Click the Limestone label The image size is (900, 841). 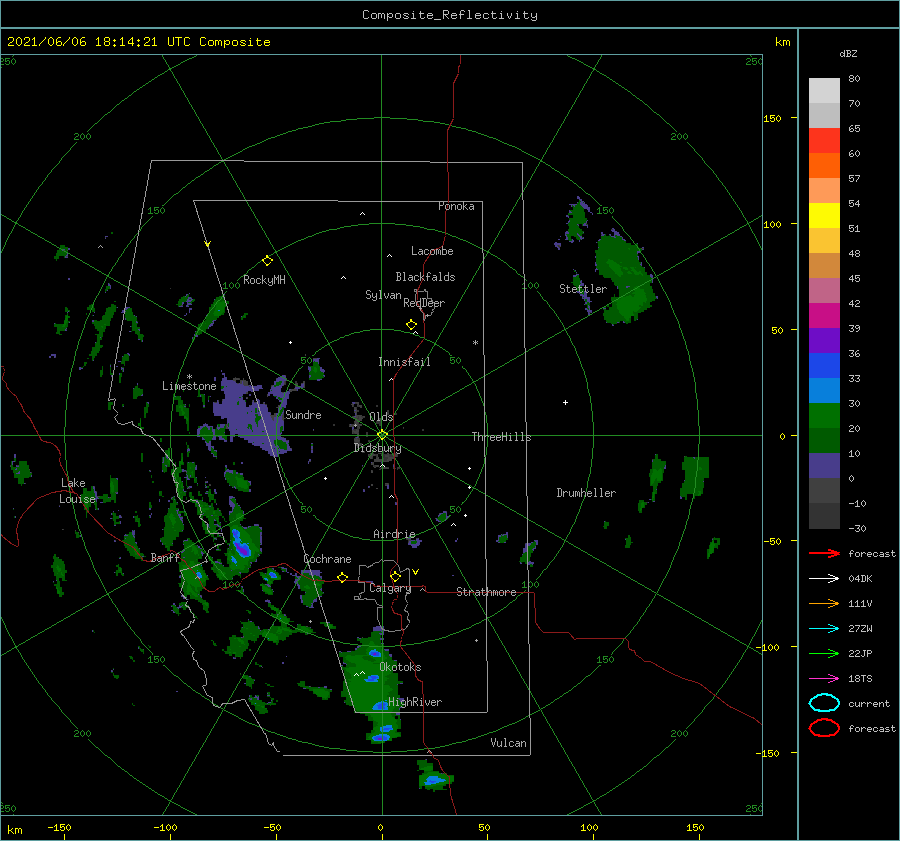[x=189, y=386]
